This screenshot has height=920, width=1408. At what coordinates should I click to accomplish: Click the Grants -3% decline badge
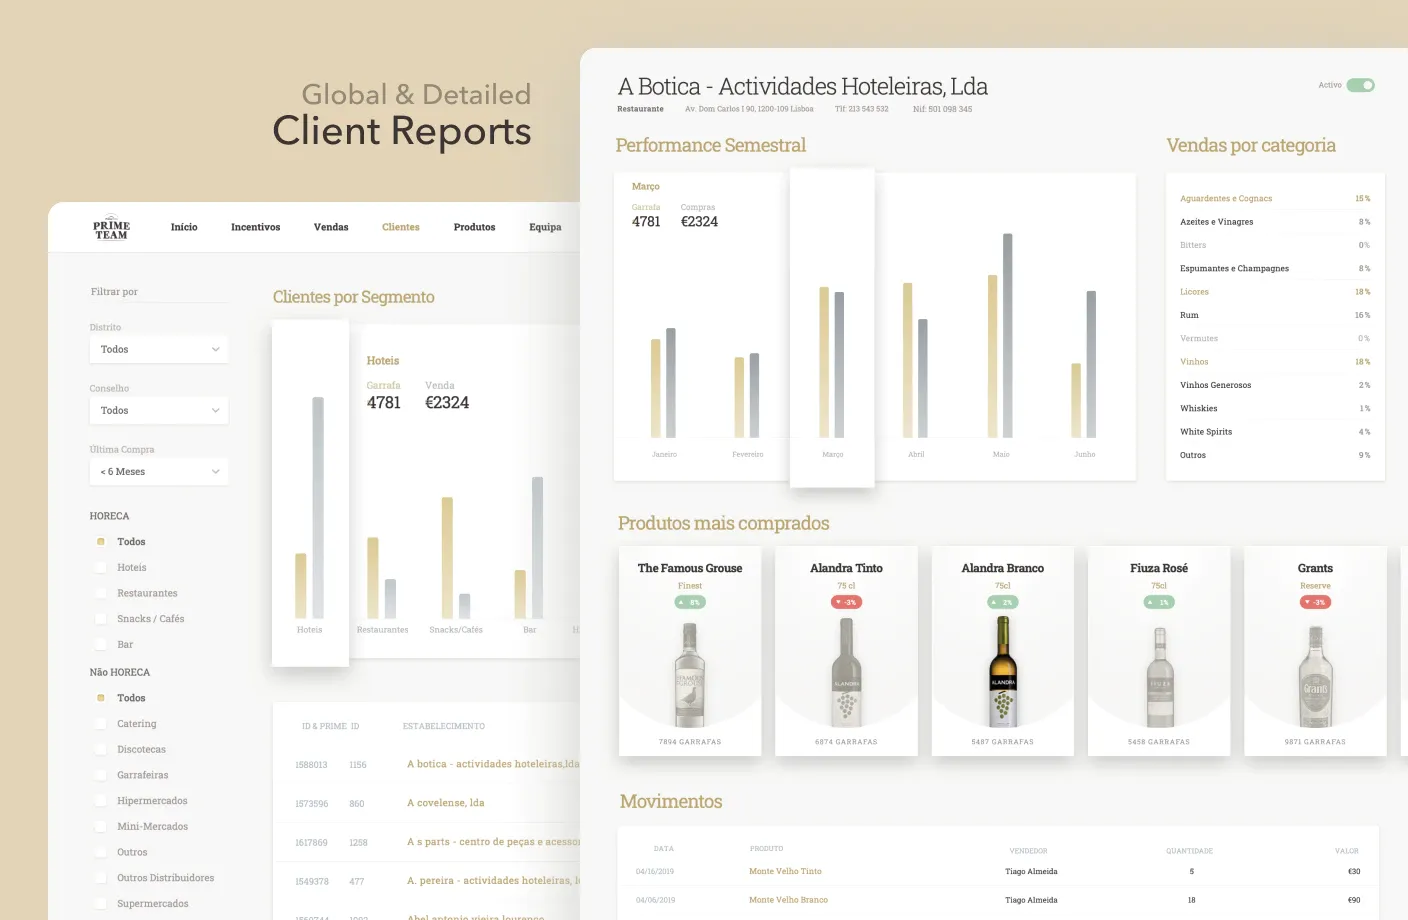pos(1315,602)
